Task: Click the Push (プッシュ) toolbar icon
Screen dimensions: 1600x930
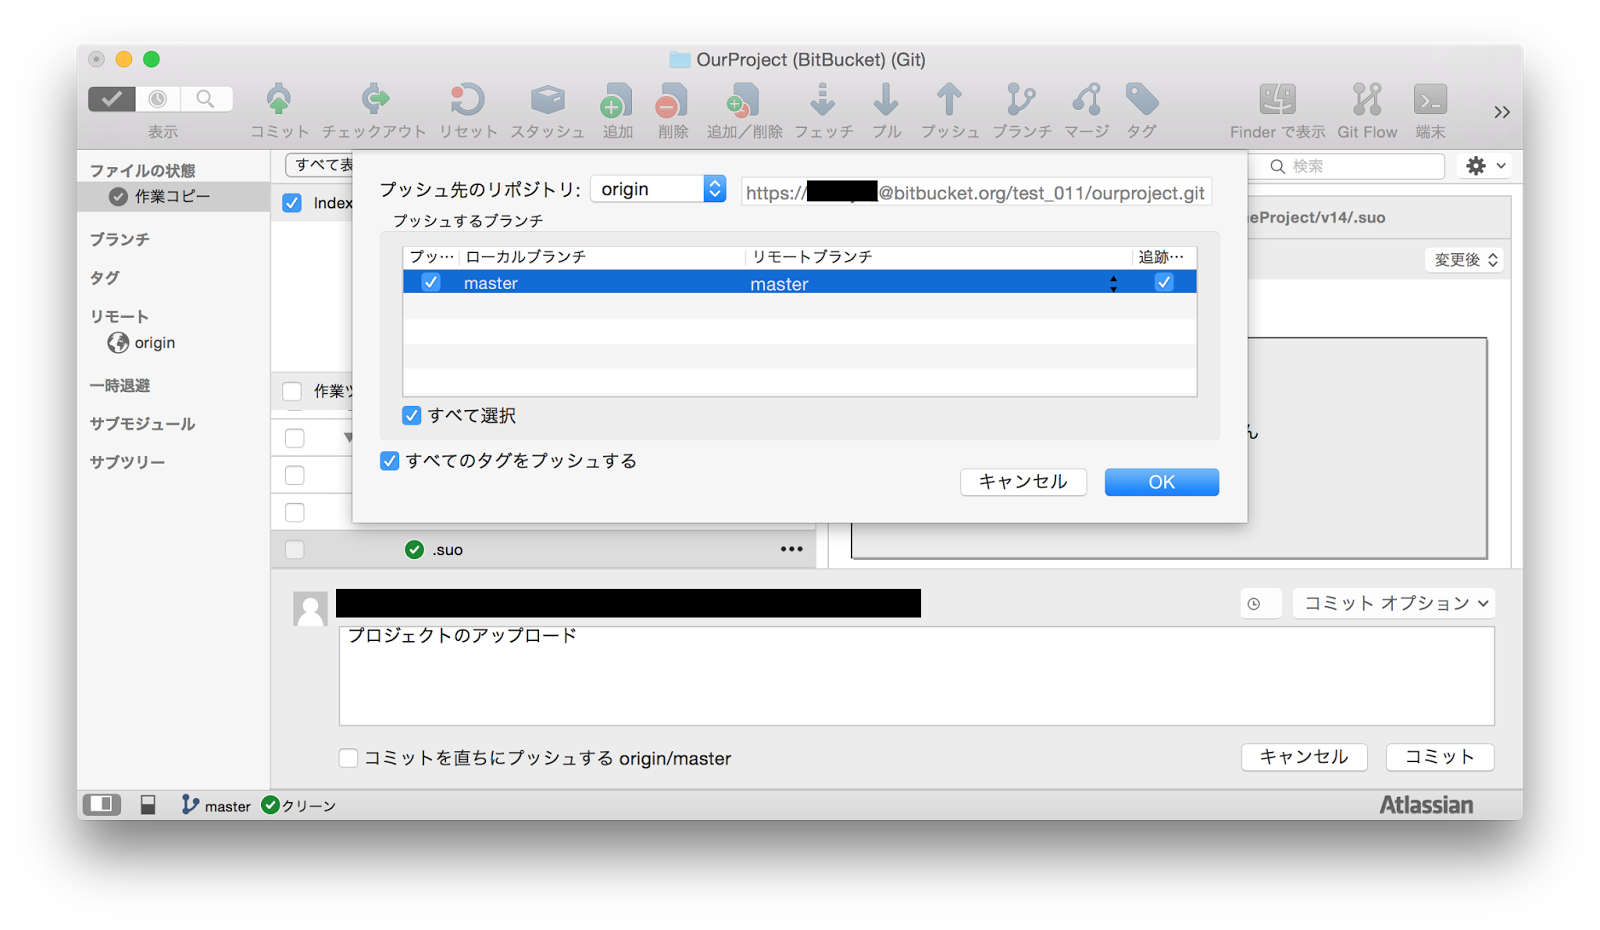Action: pos(949,100)
